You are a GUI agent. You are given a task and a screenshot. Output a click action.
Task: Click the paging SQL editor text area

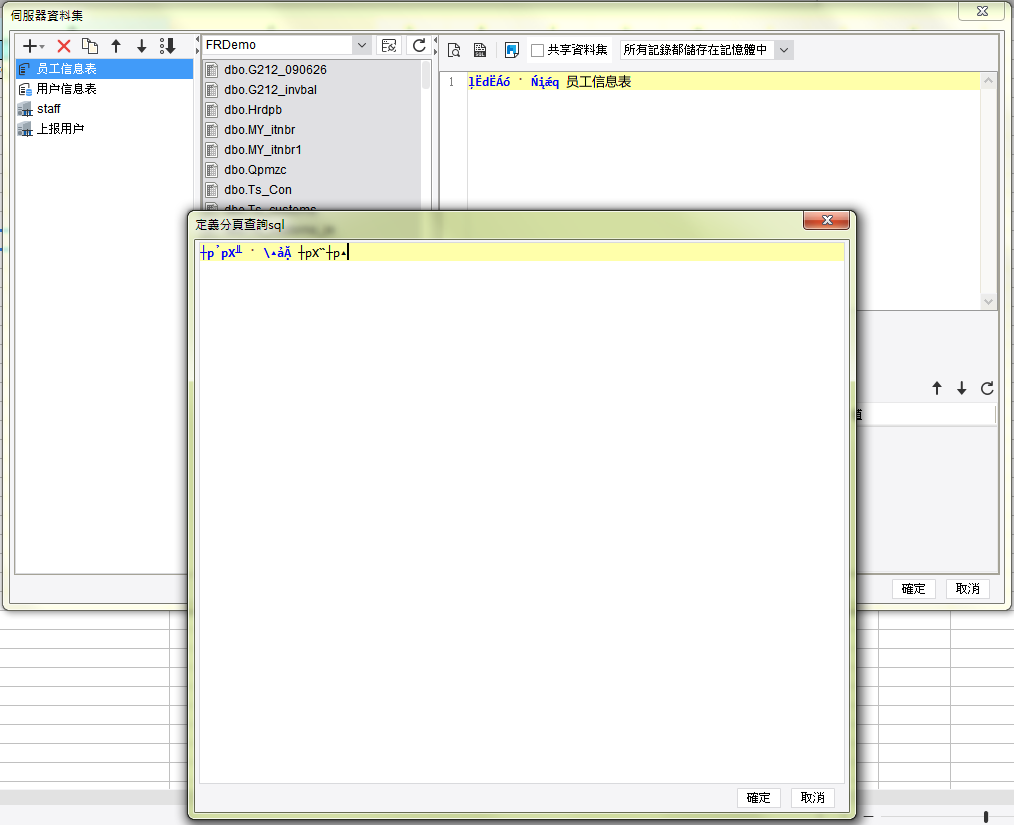click(520, 500)
